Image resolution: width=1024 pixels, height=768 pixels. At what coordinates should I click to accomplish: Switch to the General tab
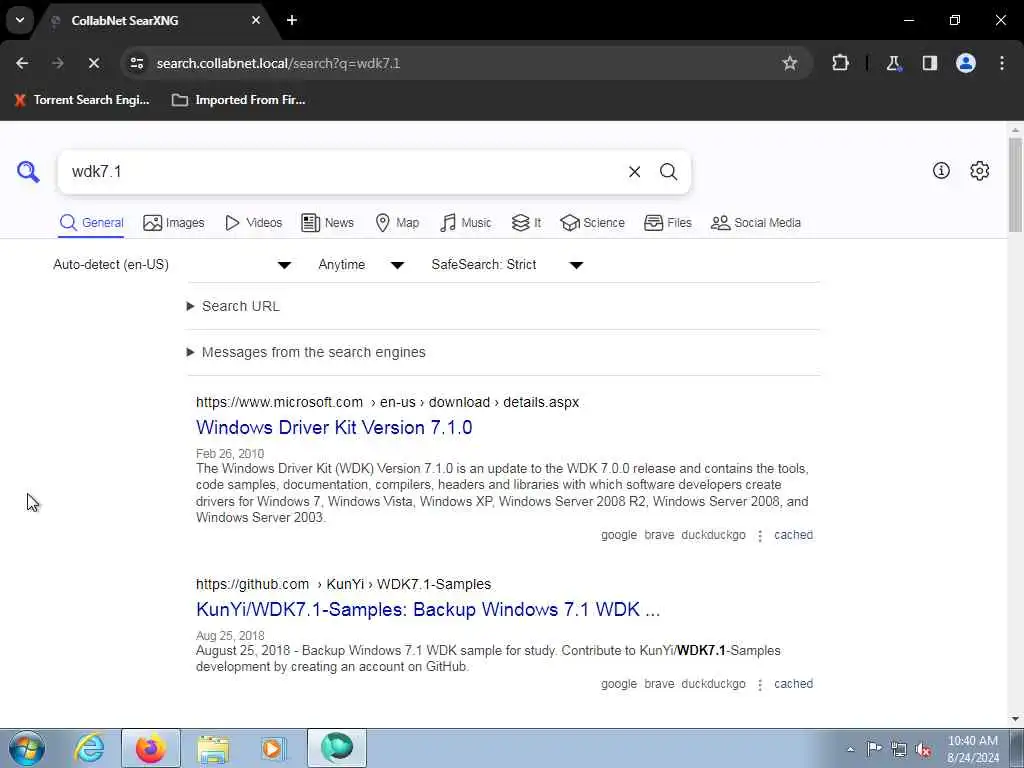[91, 223]
